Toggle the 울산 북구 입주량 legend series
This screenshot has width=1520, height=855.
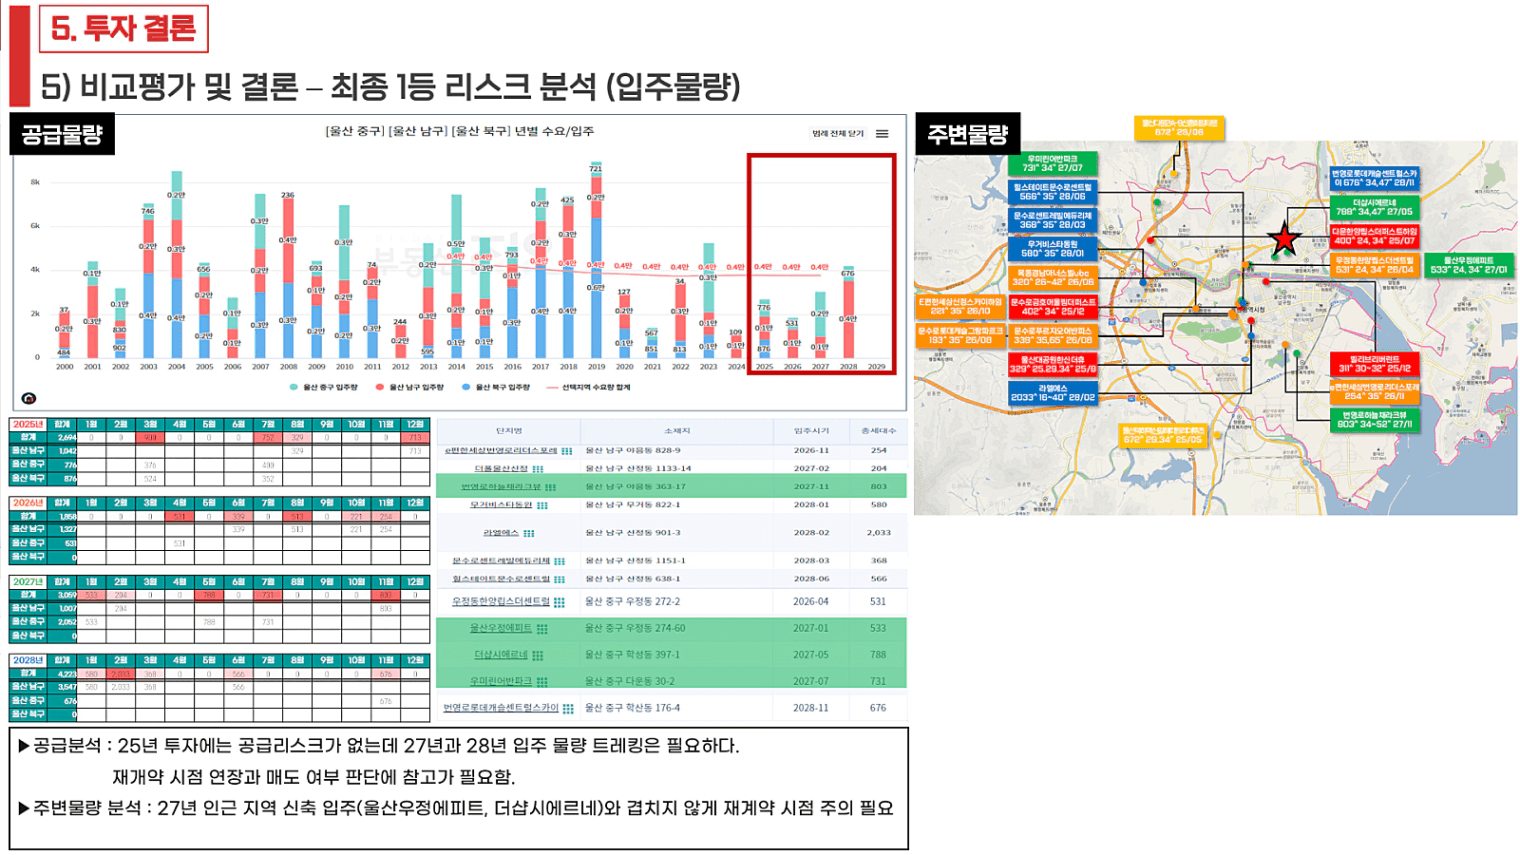498,387
